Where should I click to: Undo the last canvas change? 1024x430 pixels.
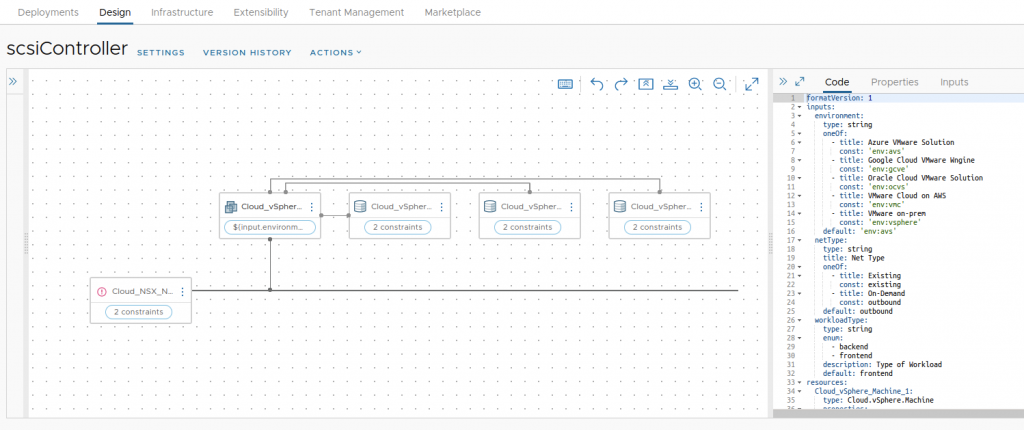(597, 85)
